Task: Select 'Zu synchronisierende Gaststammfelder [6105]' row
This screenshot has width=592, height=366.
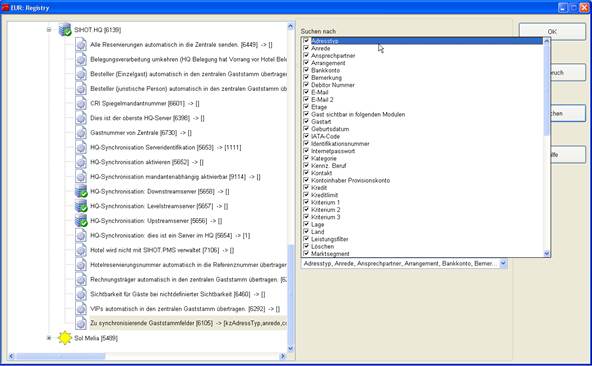Action: click(188, 323)
